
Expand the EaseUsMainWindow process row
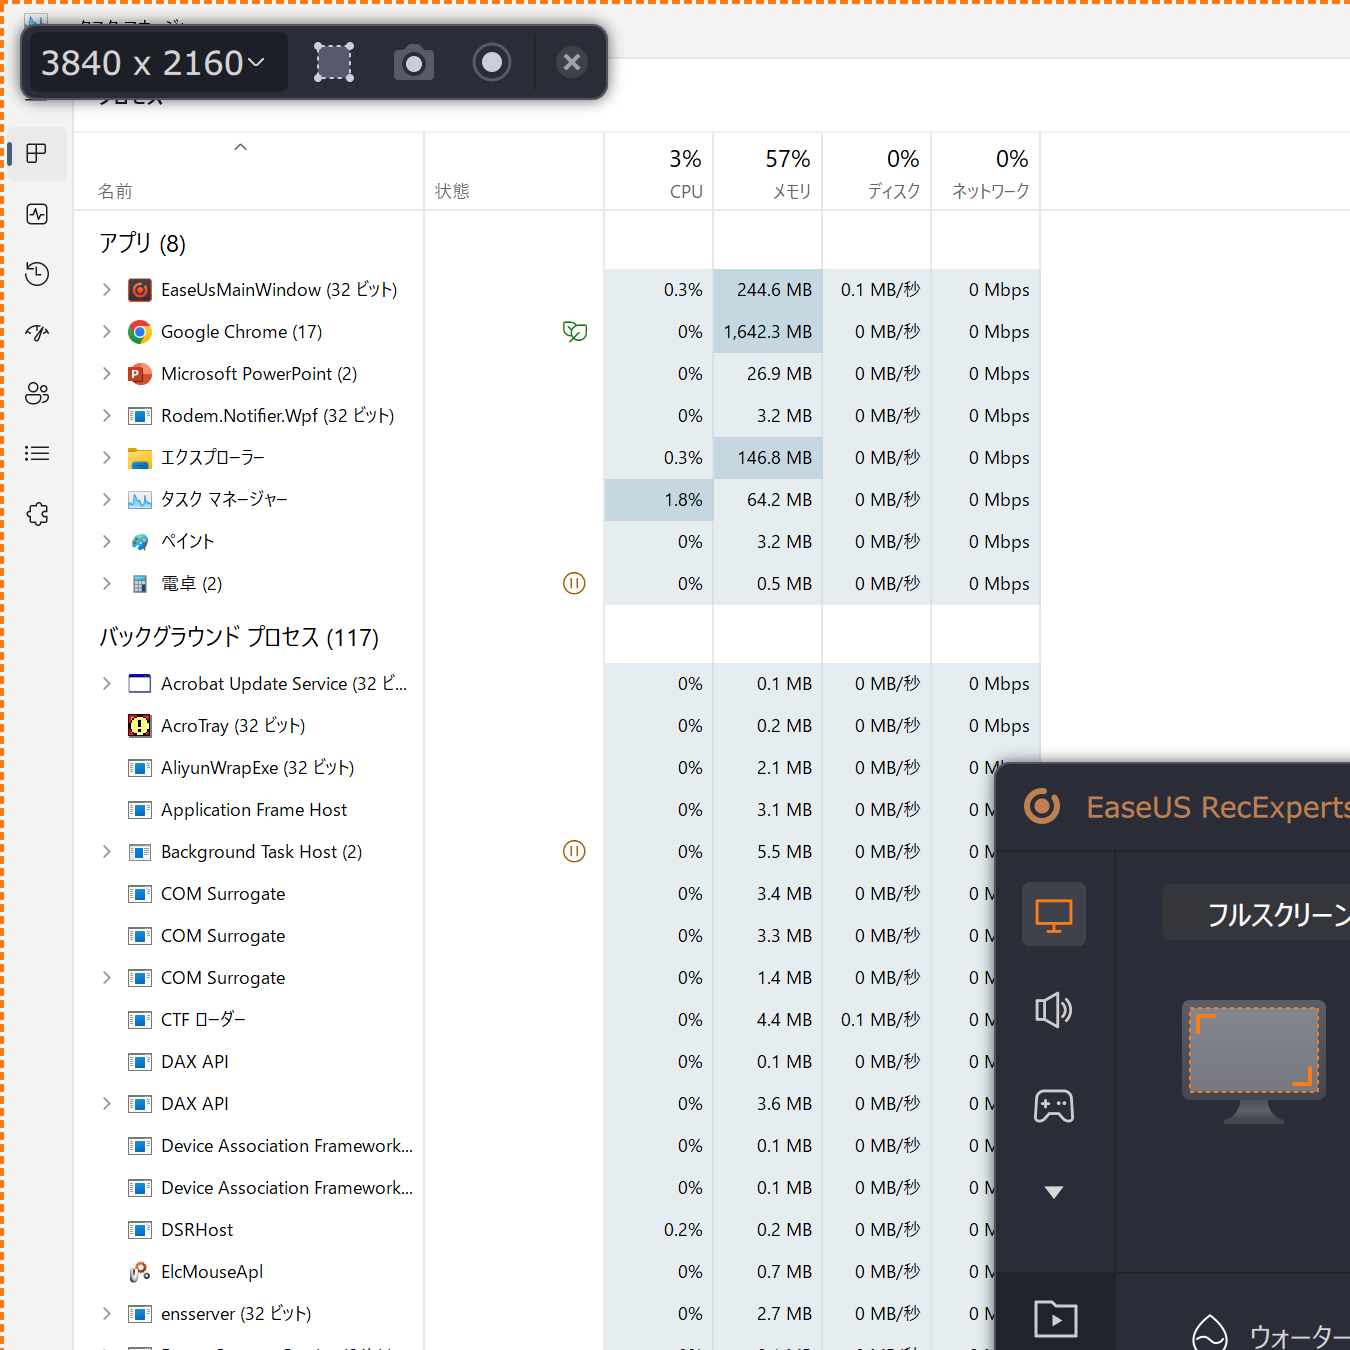coord(107,290)
